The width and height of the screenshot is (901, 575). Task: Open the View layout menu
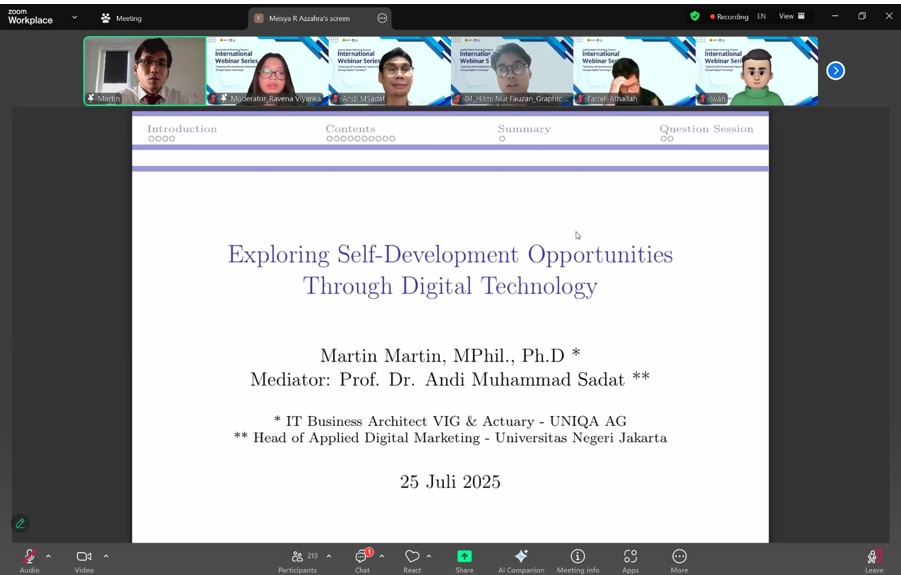(792, 16)
